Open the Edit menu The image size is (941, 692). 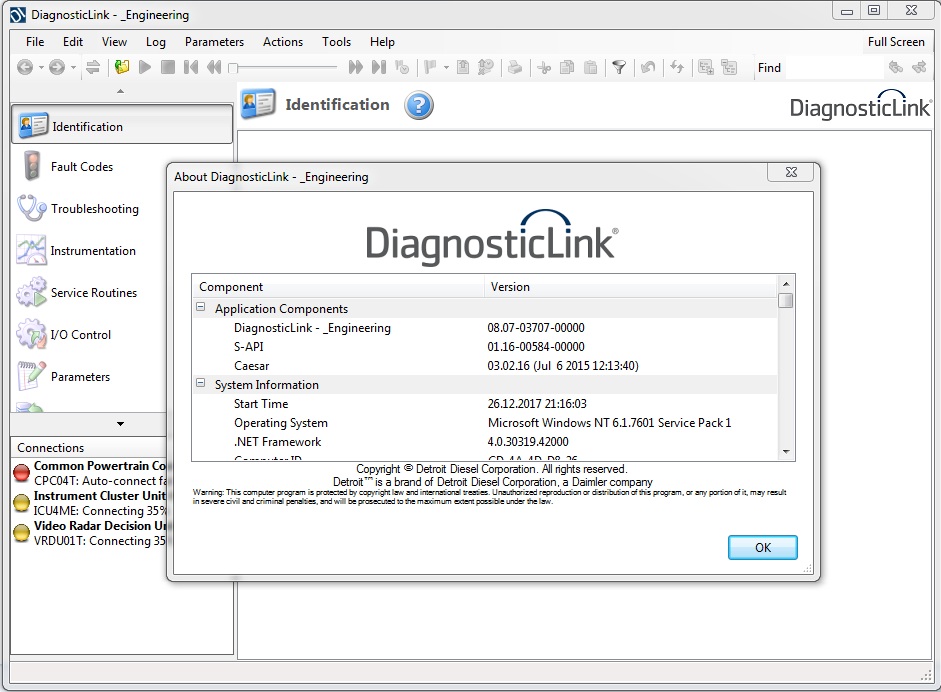pyautogui.click(x=73, y=41)
